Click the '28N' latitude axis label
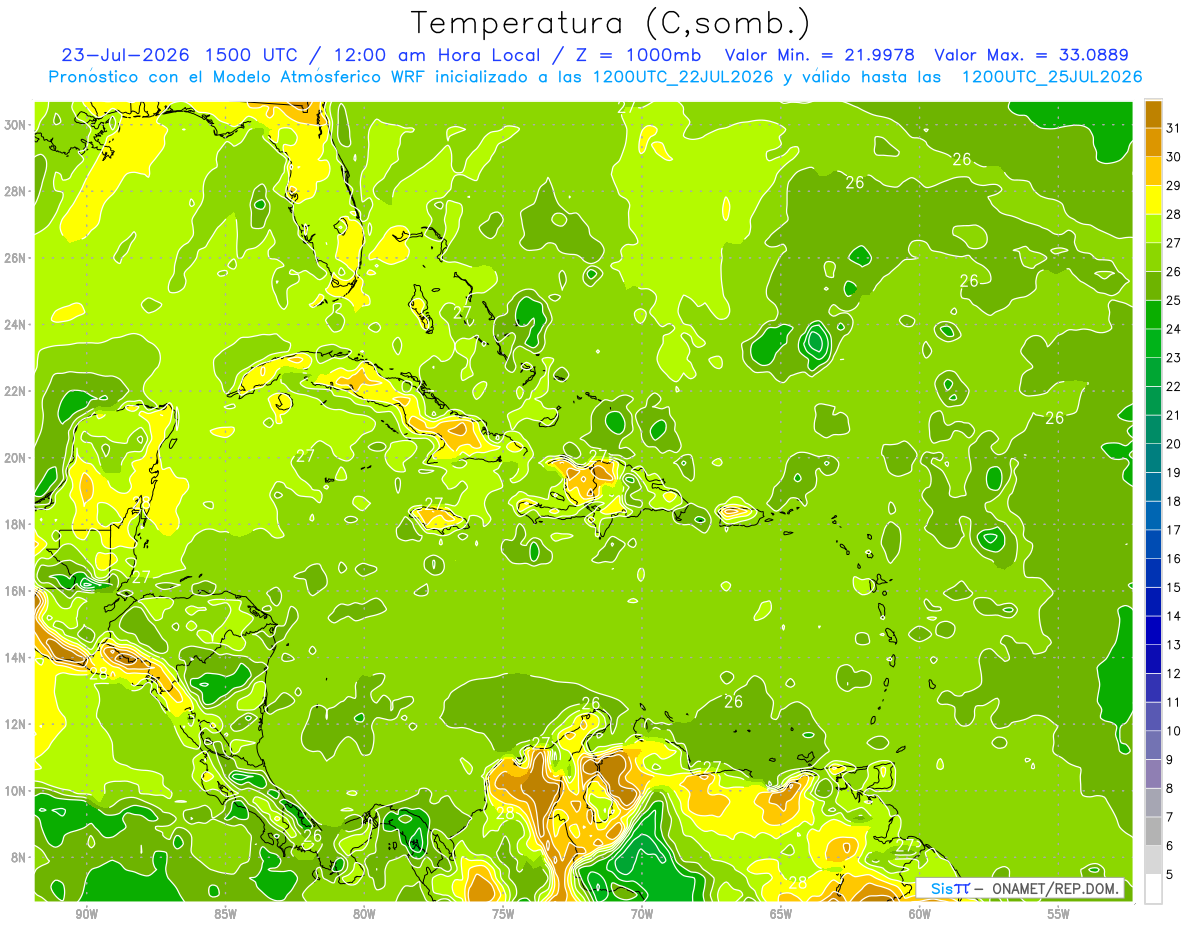 pos(17,191)
